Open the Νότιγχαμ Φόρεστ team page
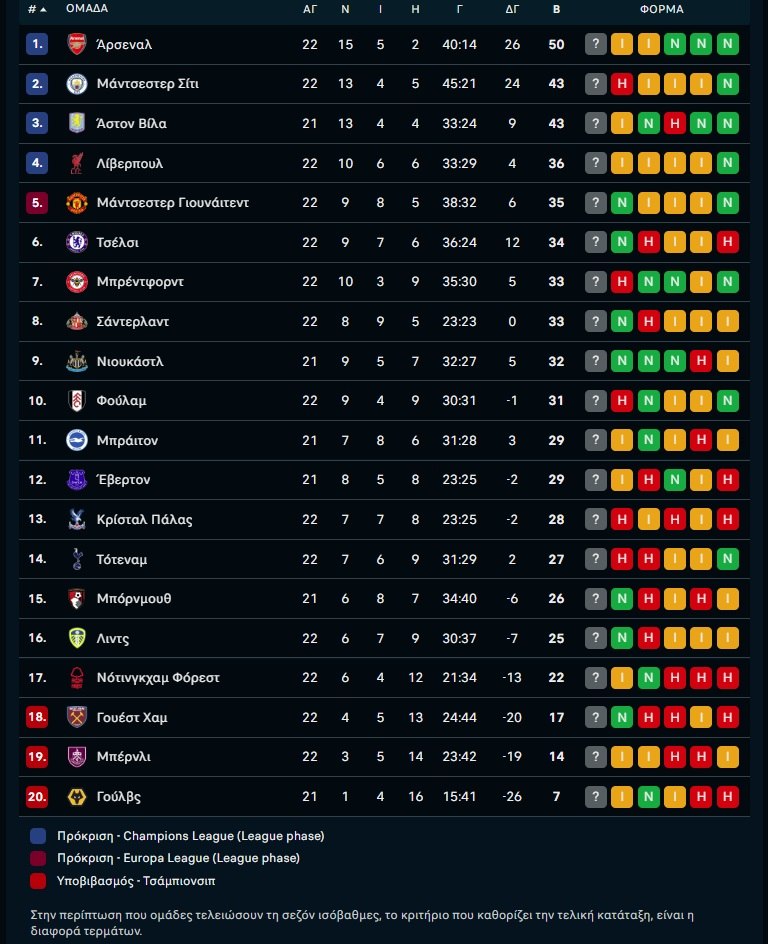The width and height of the screenshot is (768, 944). 158,677
